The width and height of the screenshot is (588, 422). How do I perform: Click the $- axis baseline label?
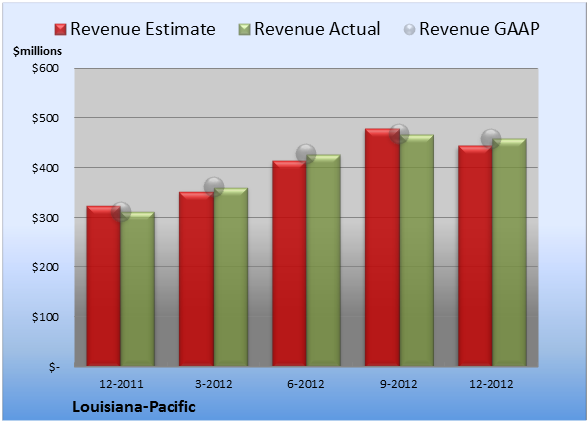tap(54, 367)
